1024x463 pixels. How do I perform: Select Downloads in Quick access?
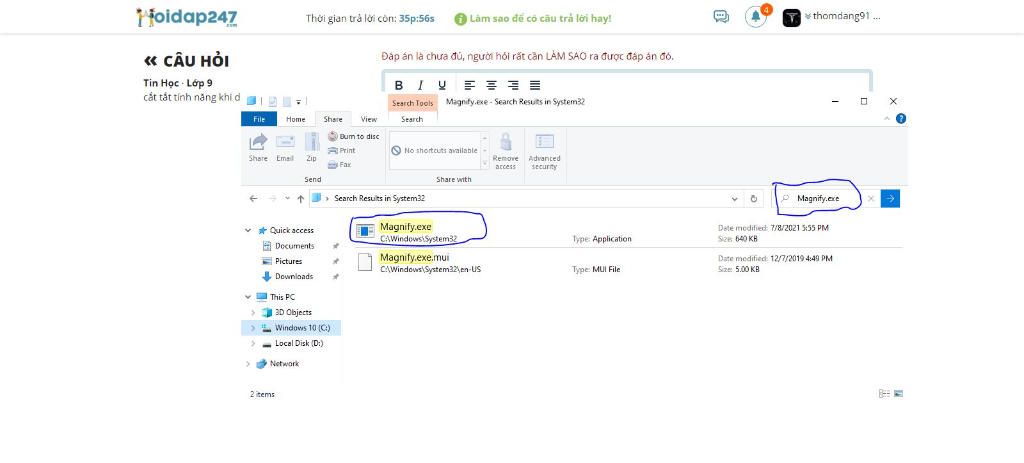[294, 277]
